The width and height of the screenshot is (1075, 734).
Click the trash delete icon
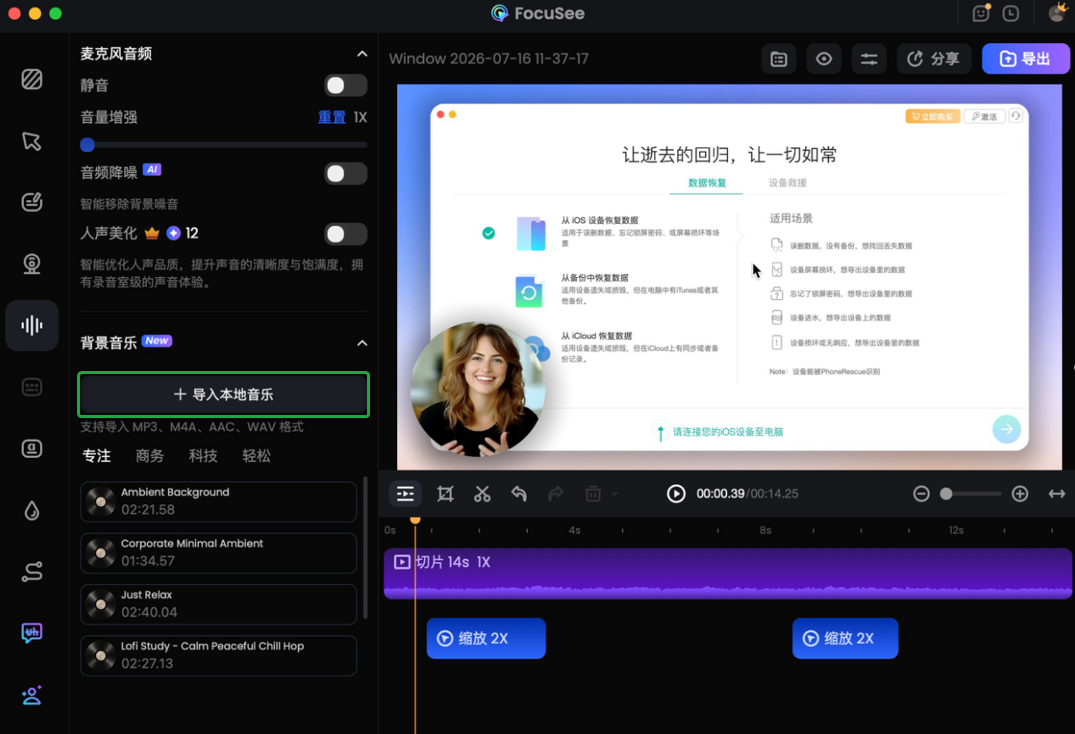593,493
